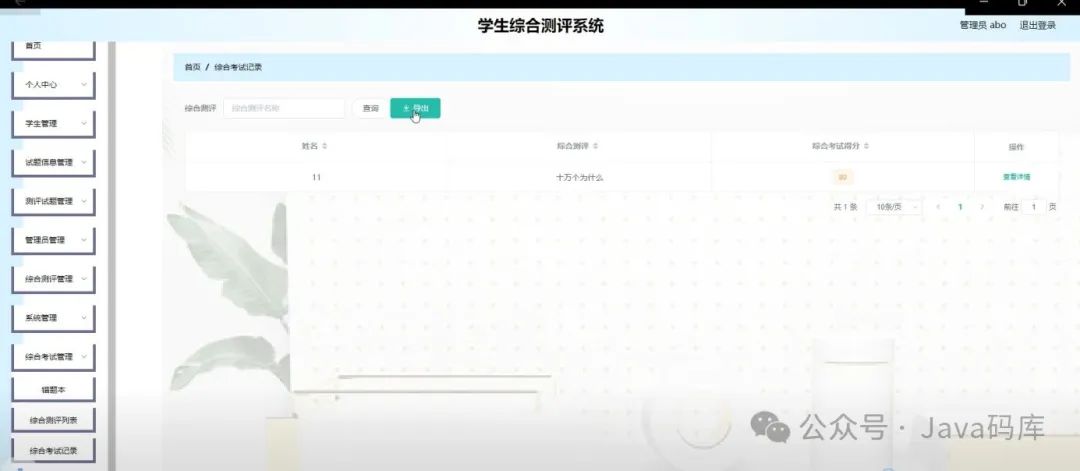
Task: Click the green 导出 export button
Action: click(415, 108)
